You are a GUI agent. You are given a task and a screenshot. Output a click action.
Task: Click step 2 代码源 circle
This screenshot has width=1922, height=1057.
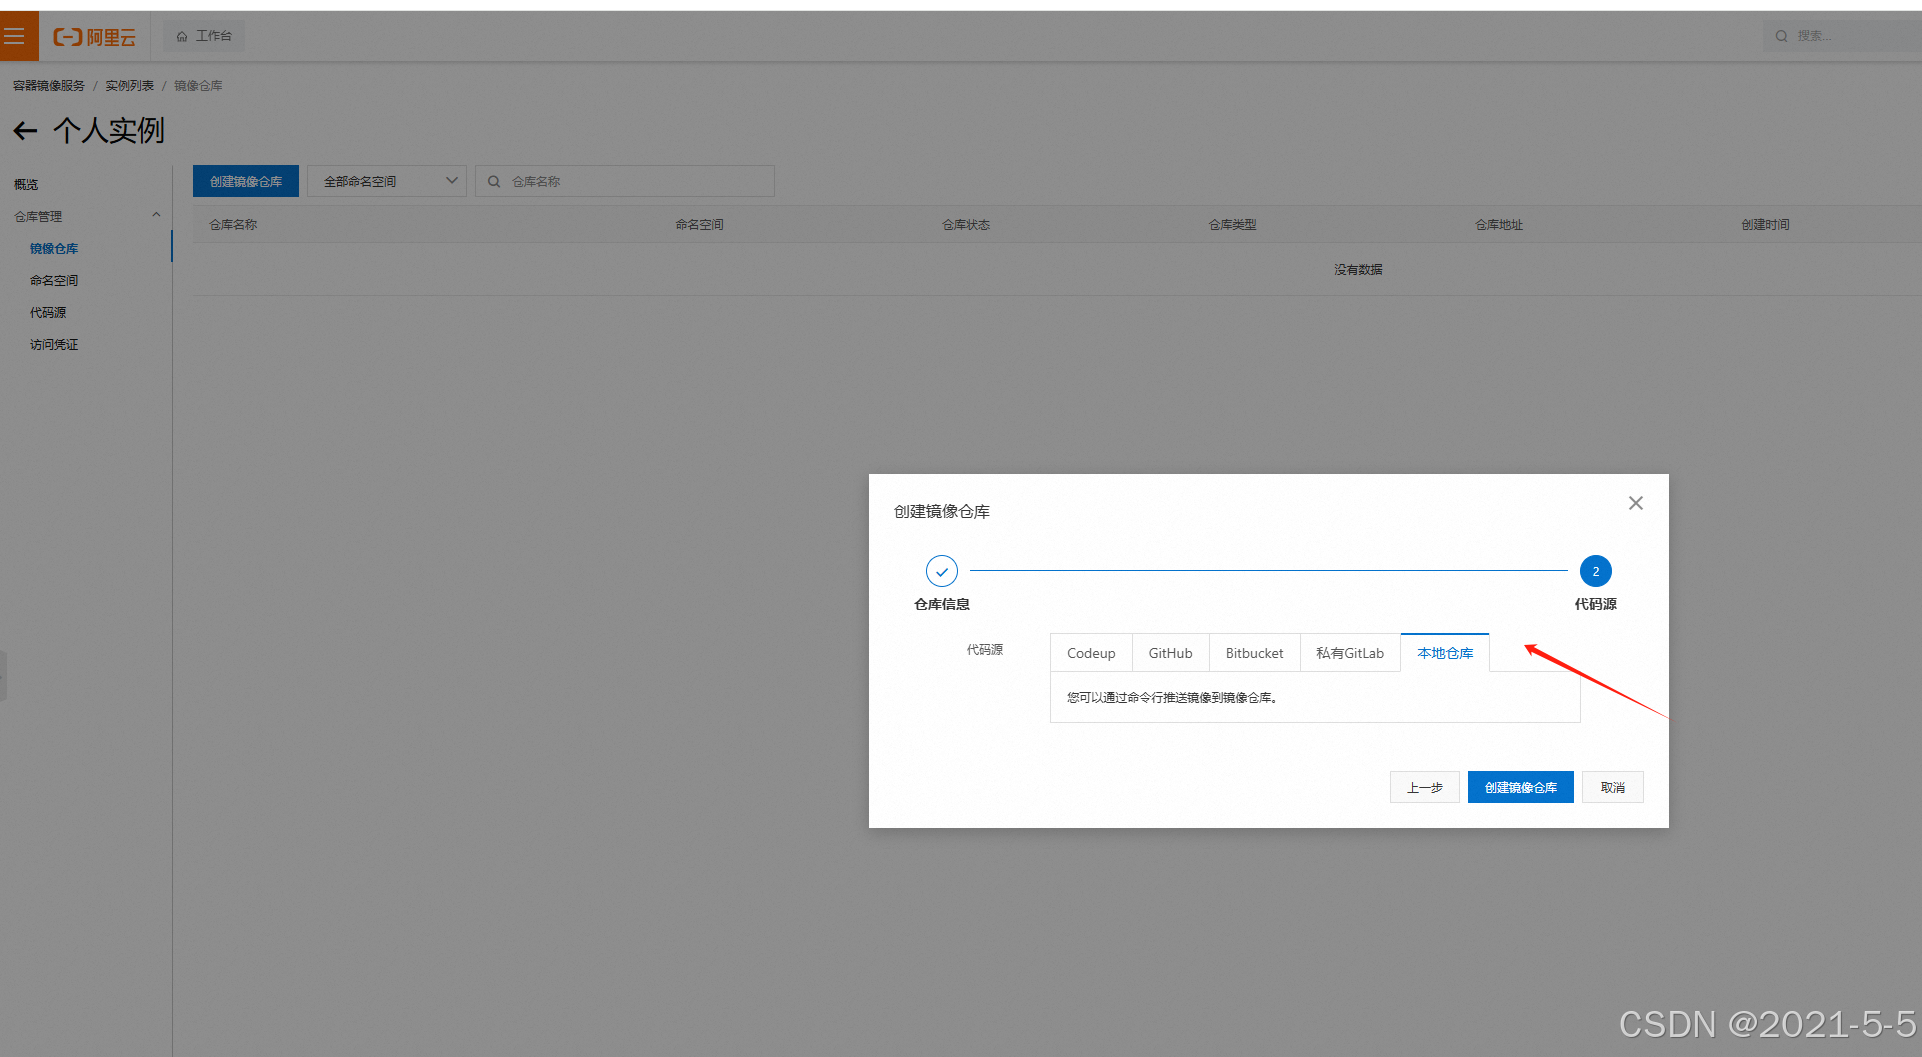1596,571
